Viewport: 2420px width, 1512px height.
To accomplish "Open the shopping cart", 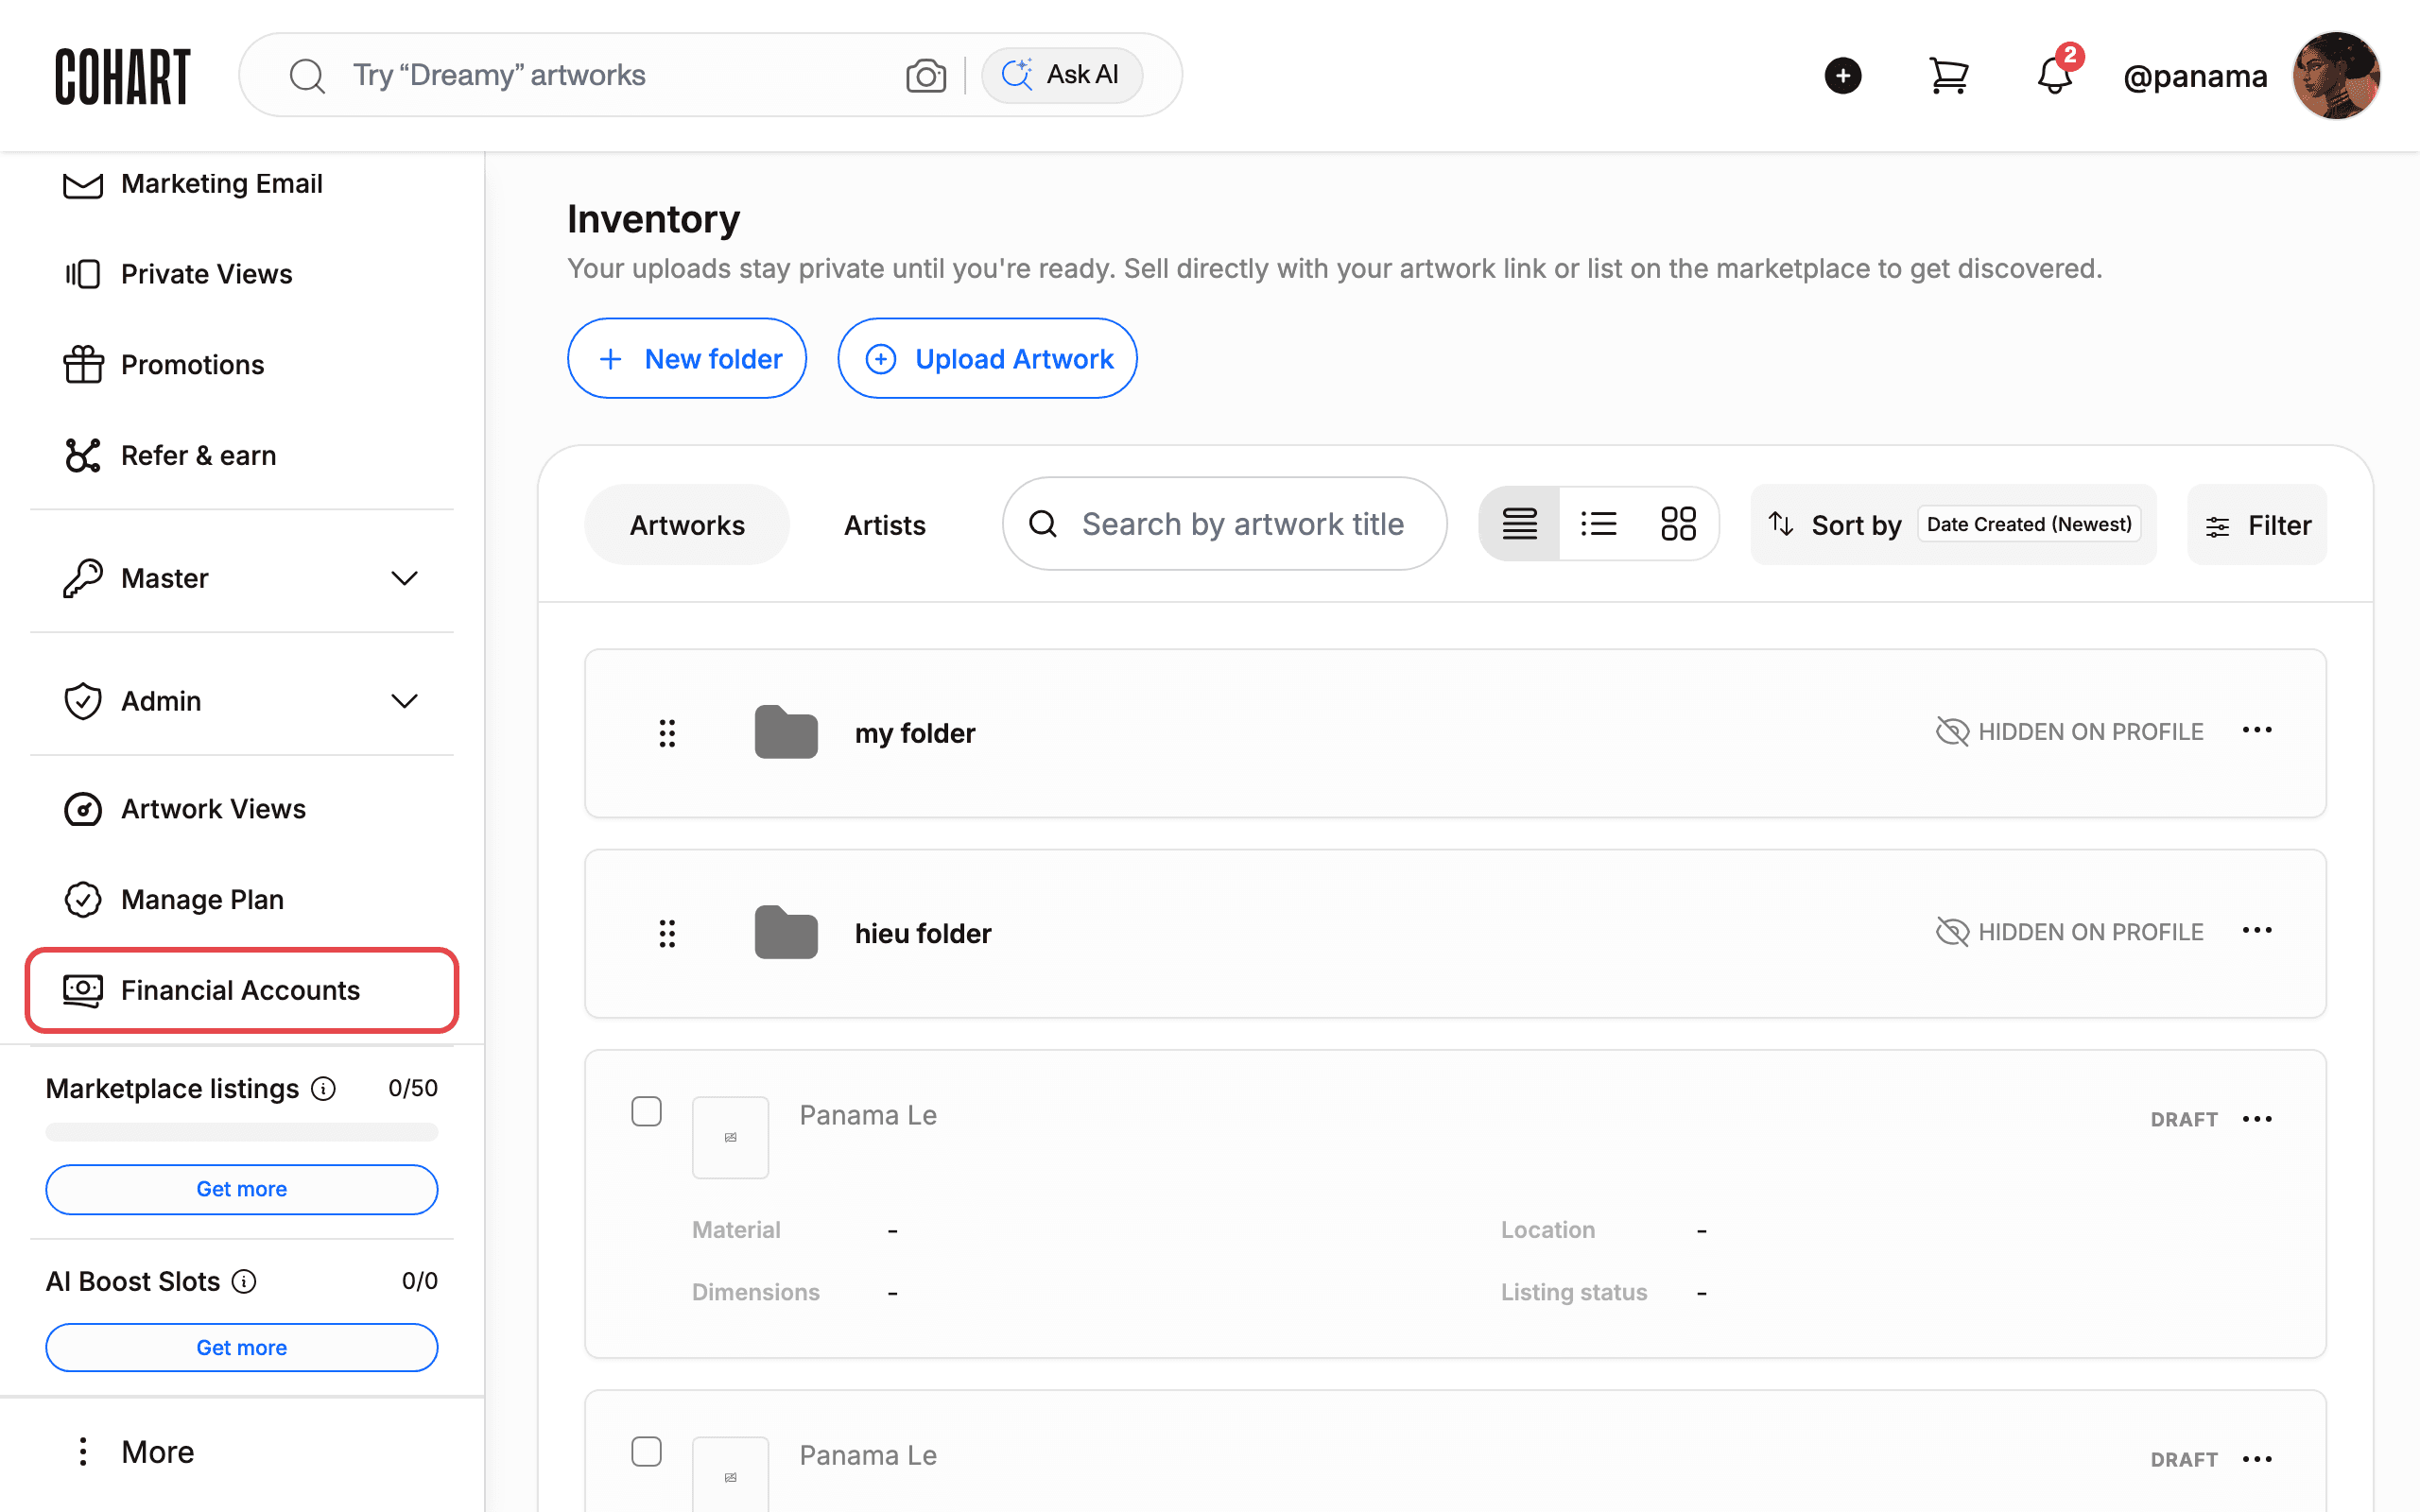I will click(x=1948, y=76).
